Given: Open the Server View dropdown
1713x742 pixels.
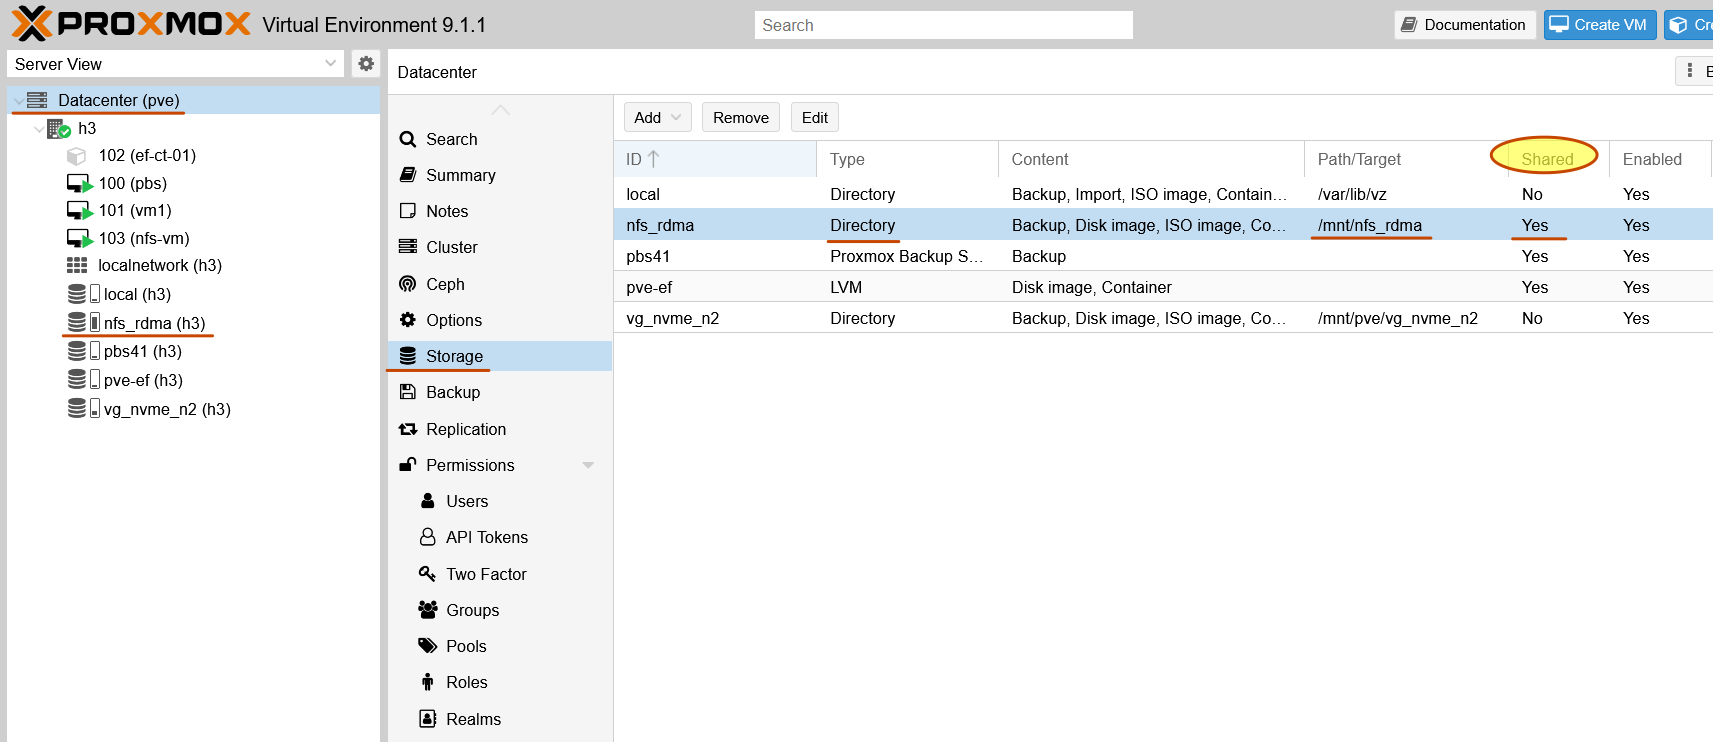Looking at the screenshot, I should (331, 63).
